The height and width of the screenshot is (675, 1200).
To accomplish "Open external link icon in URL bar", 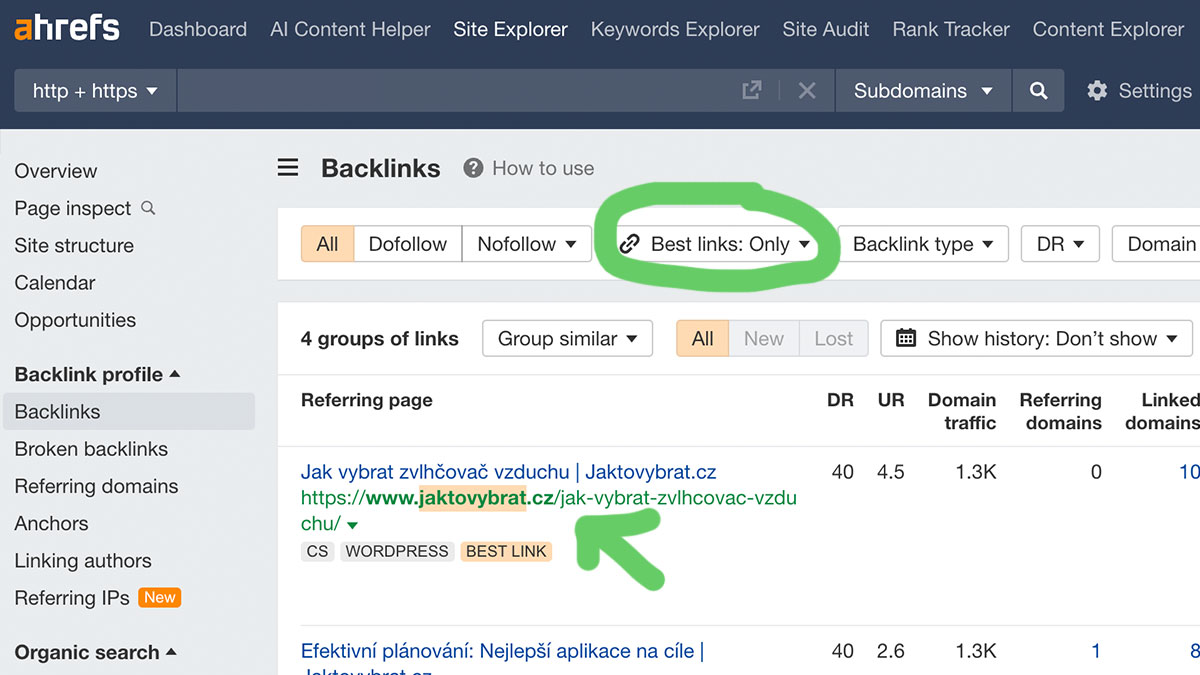I will point(752,91).
